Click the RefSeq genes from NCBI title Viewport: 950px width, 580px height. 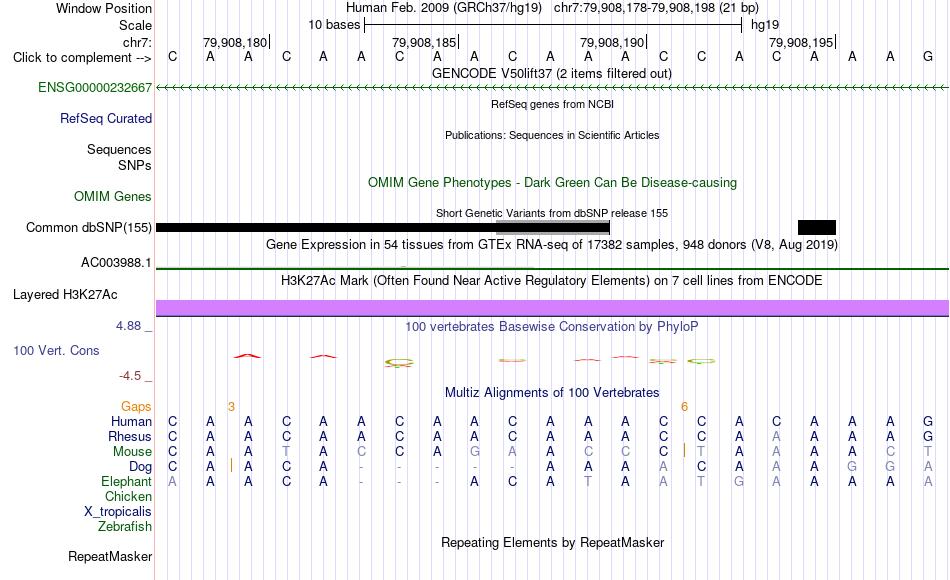click(x=552, y=104)
